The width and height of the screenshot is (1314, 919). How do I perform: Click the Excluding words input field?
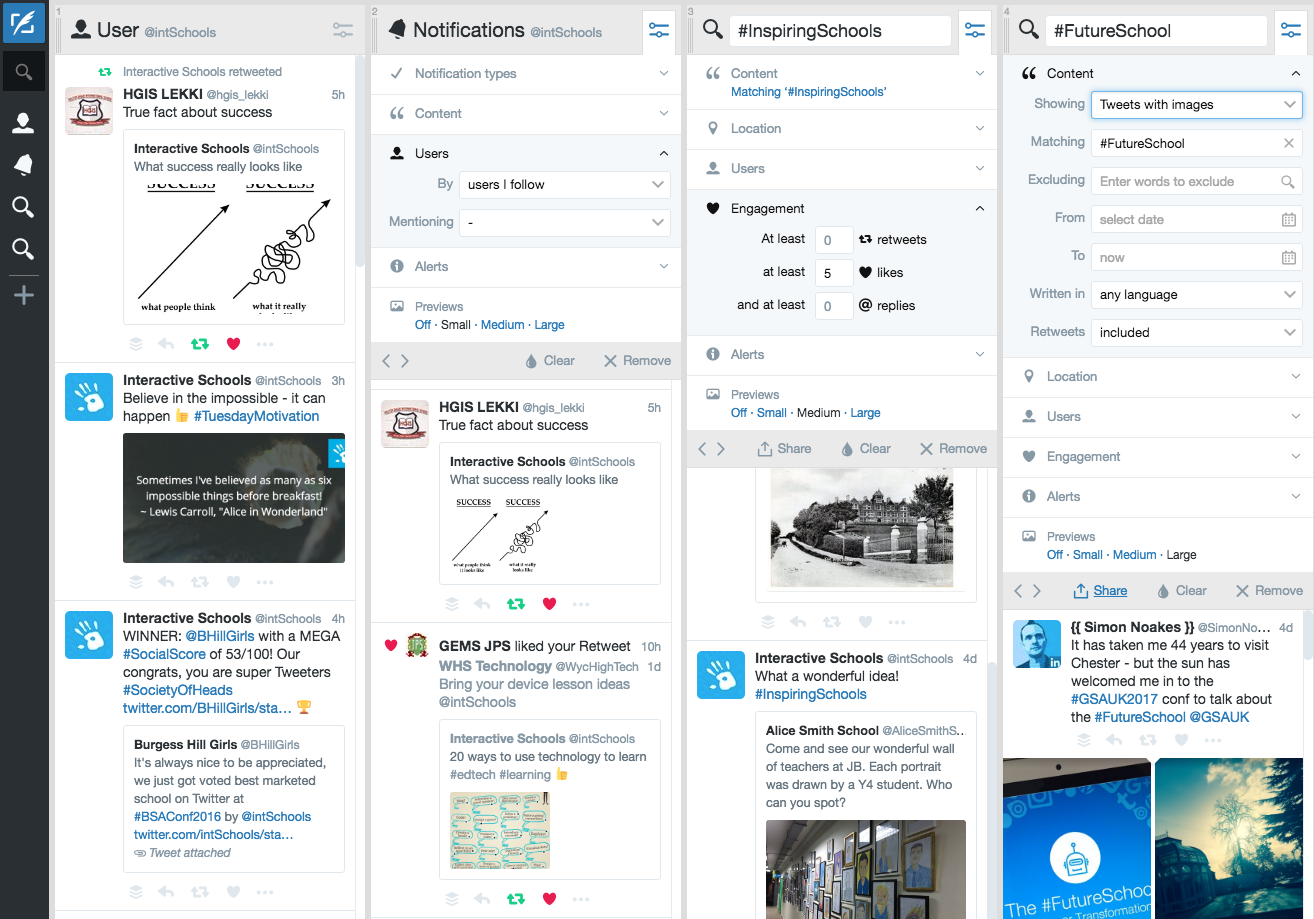[1197, 181]
